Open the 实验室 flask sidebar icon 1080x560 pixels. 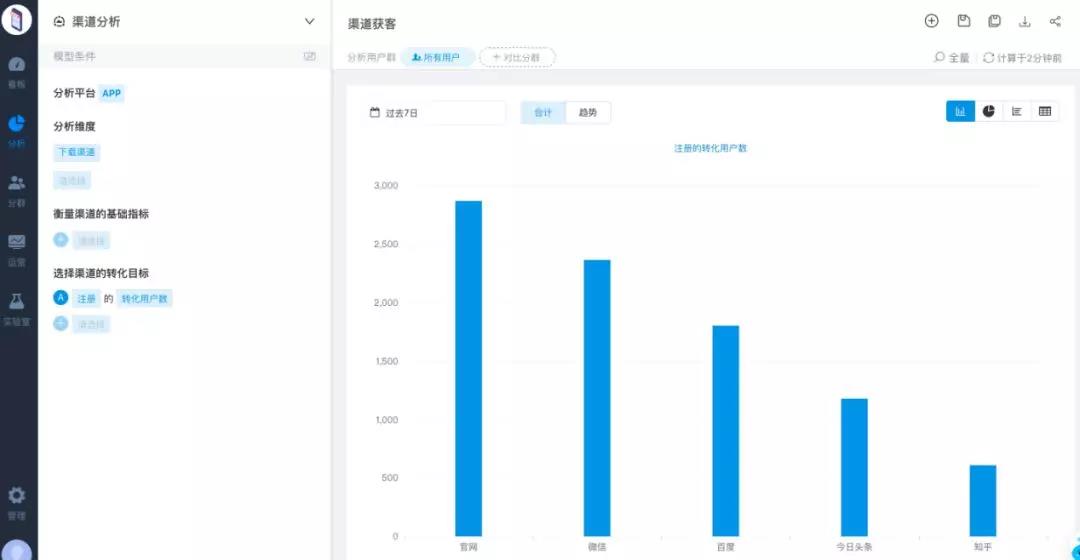pos(17,301)
